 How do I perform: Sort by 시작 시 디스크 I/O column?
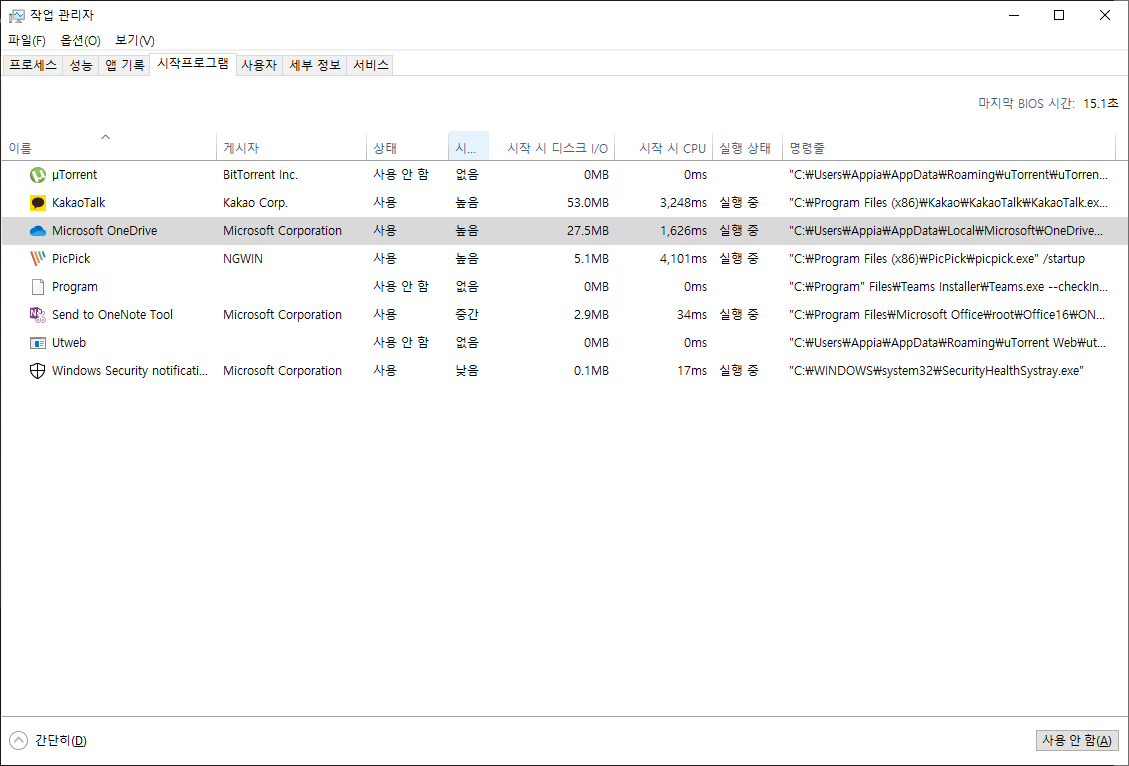[x=552, y=146]
